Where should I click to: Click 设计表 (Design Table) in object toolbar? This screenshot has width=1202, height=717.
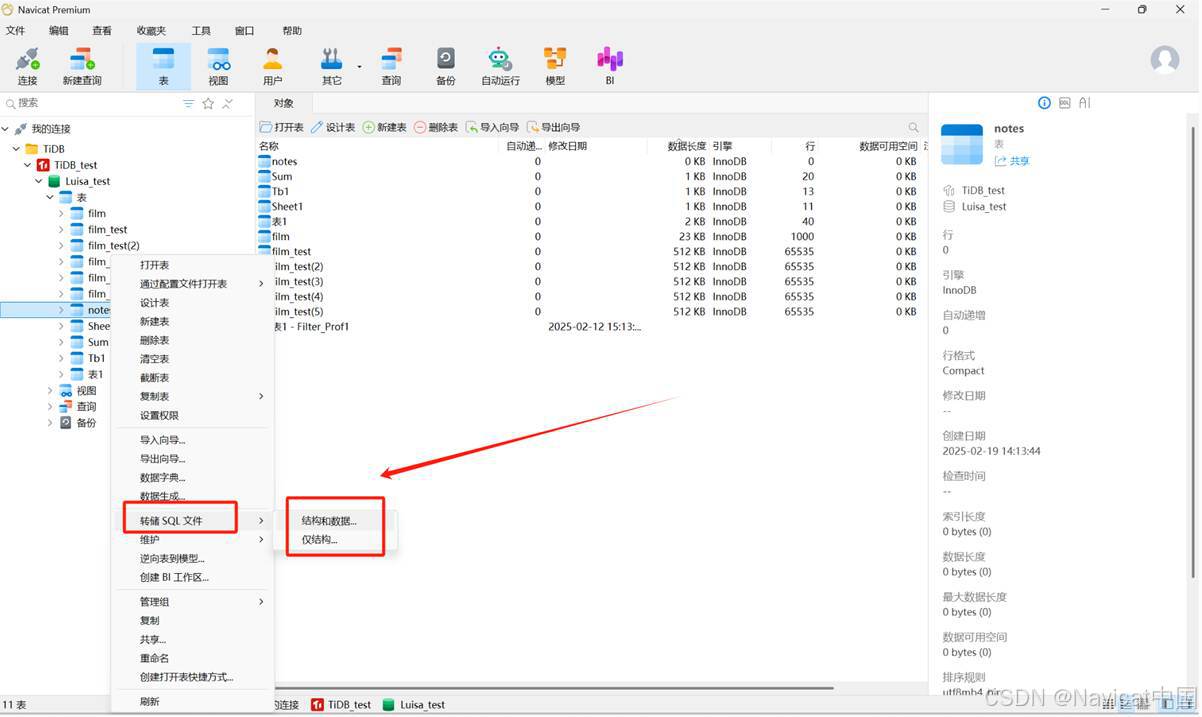[333, 127]
